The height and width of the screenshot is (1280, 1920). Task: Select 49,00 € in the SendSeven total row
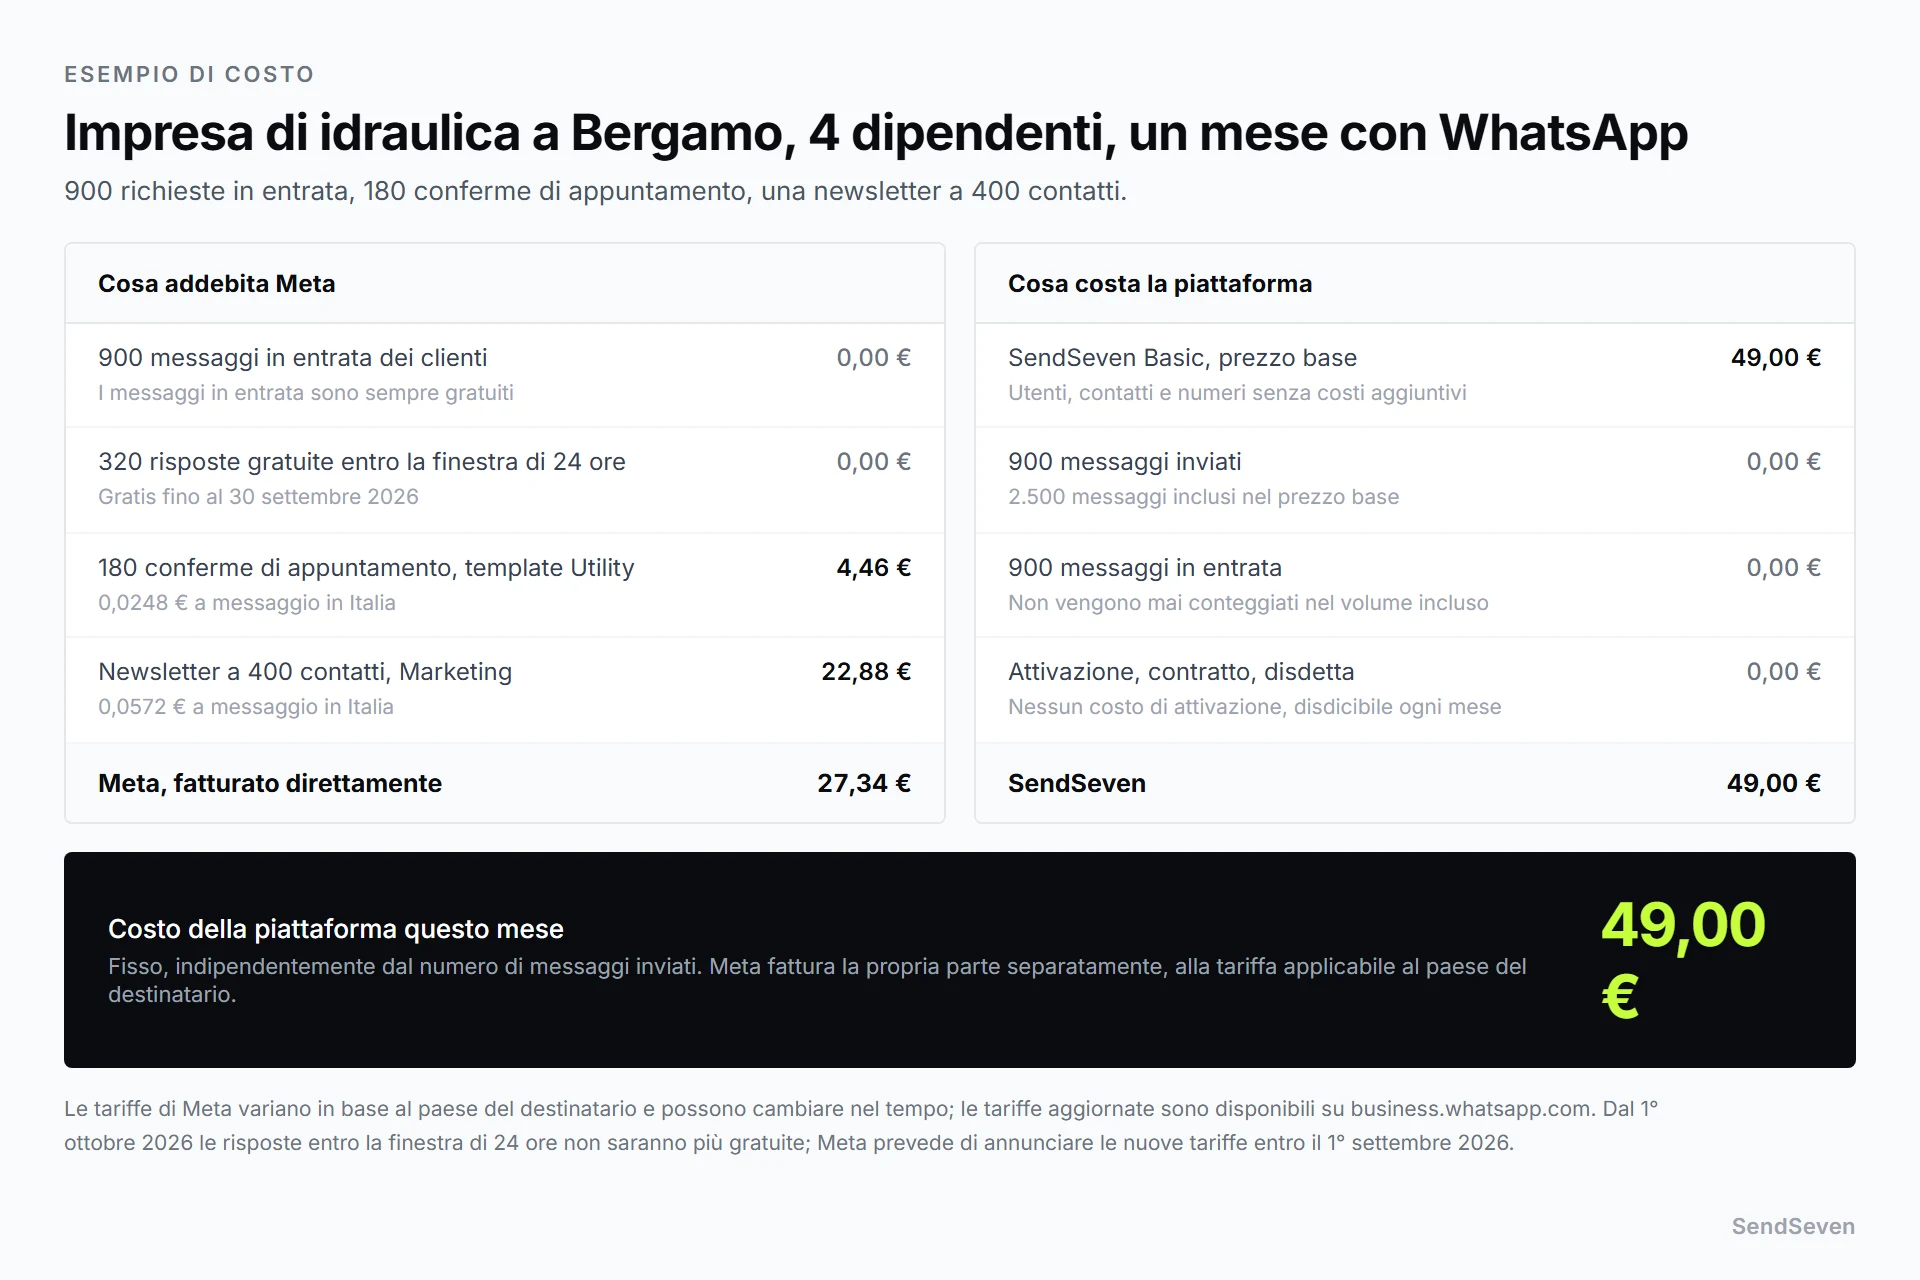pos(1774,784)
